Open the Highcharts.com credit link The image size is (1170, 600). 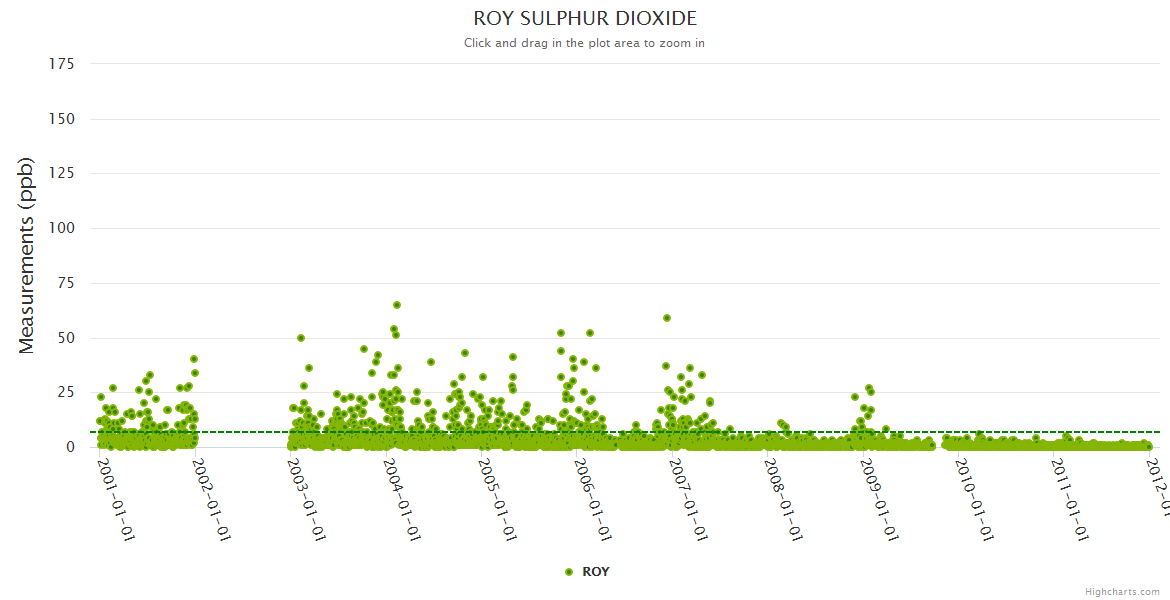click(x=1122, y=592)
